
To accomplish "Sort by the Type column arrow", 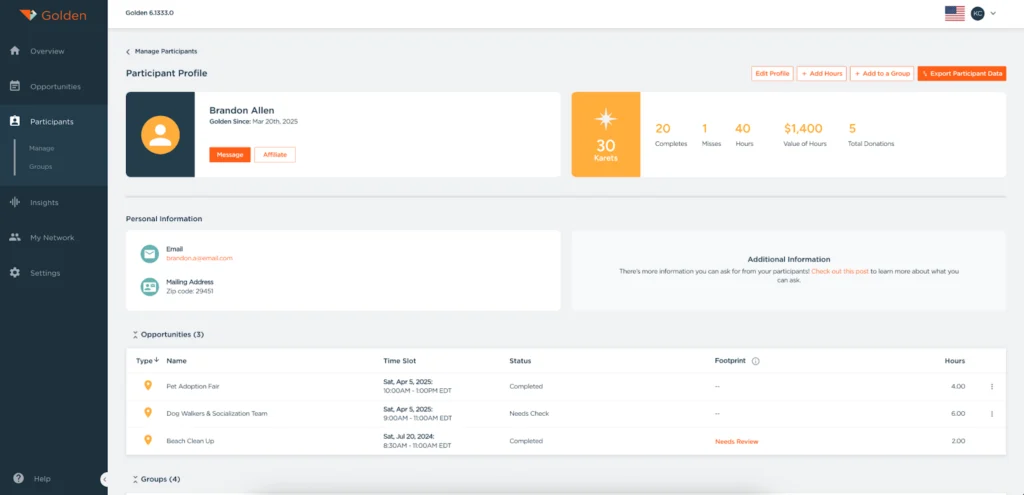I will [x=157, y=360].
